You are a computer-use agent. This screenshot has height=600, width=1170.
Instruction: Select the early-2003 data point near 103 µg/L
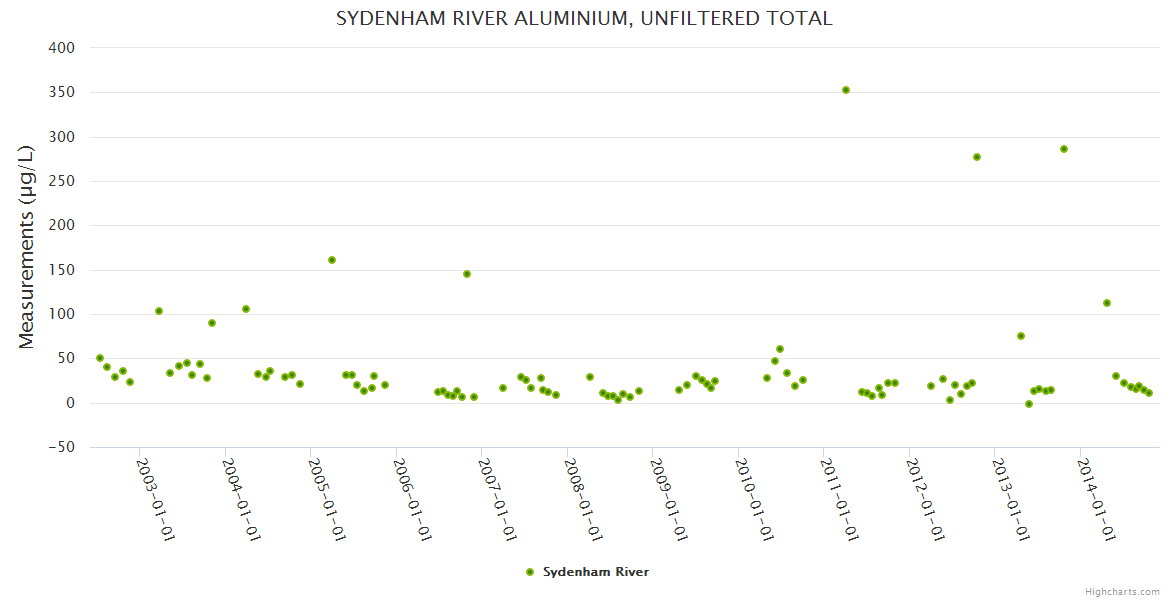[159, 311]
